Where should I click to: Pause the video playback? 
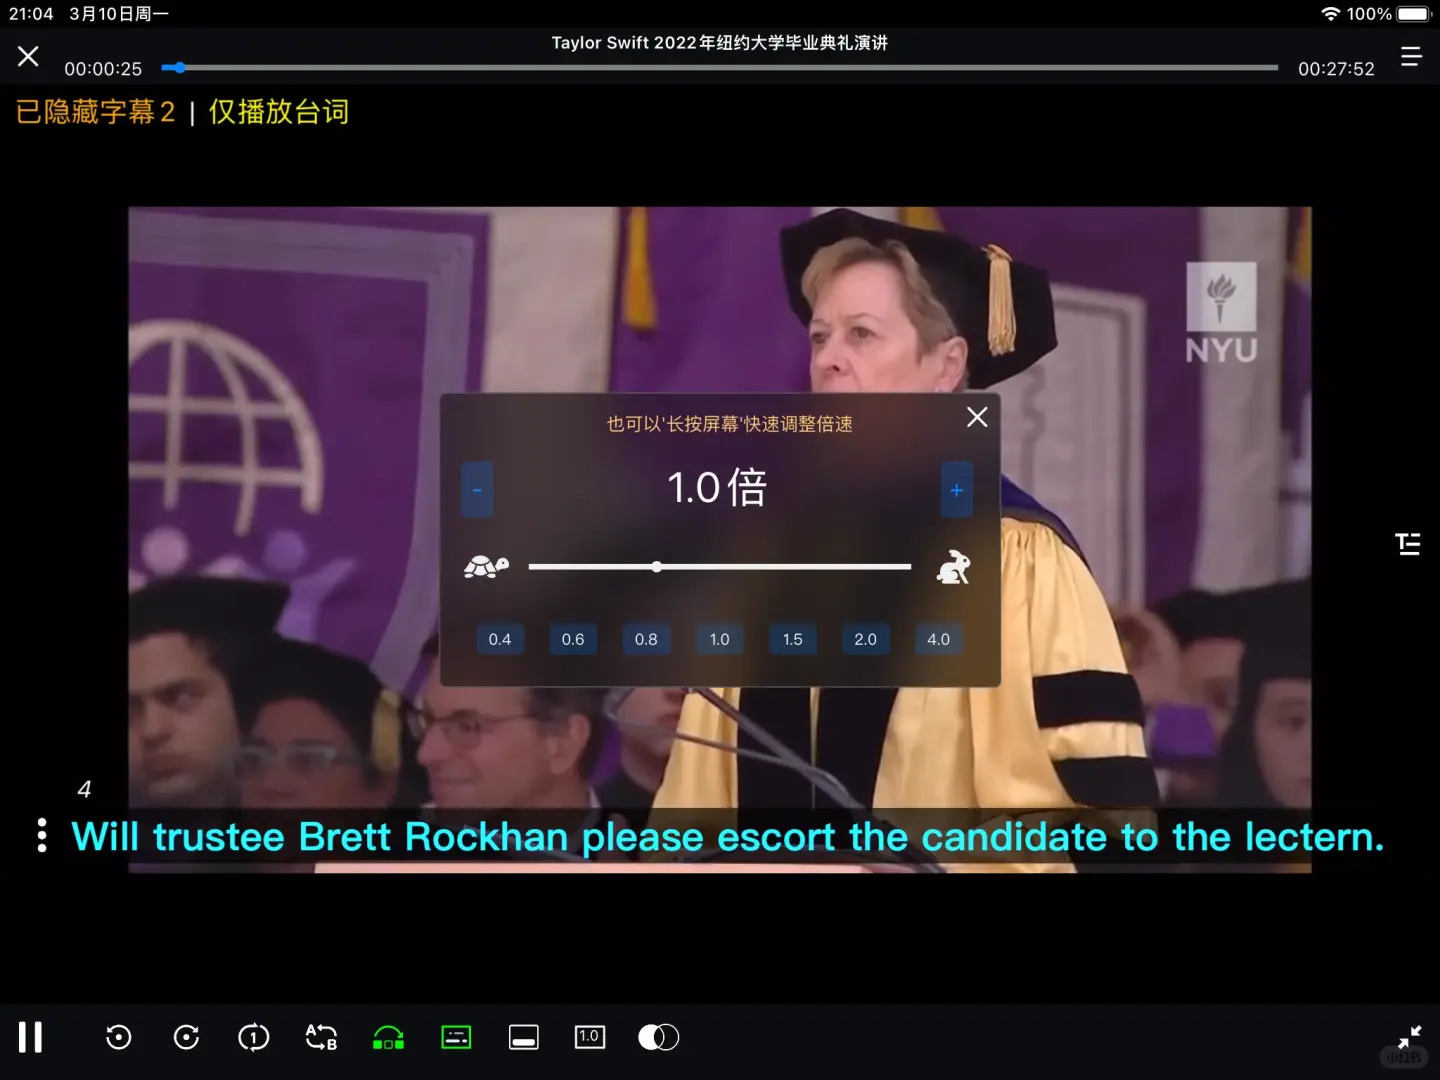tap(30, 1037)
